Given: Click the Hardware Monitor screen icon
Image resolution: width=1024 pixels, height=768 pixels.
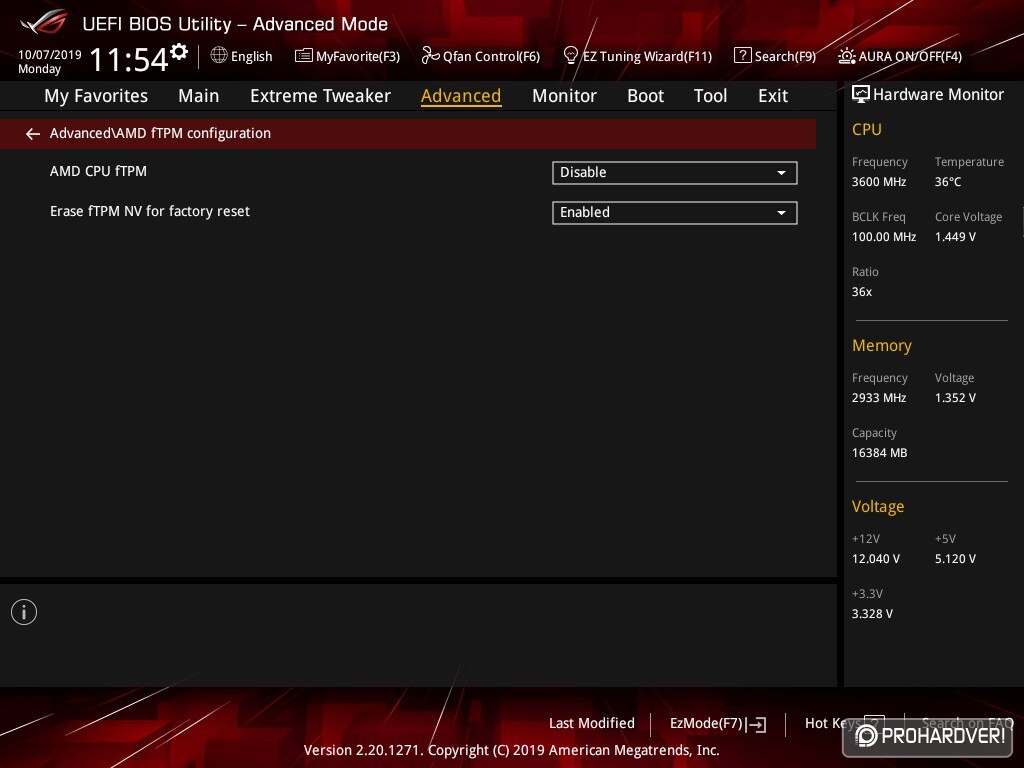Looking at the screenshot, I should [861, 95].
